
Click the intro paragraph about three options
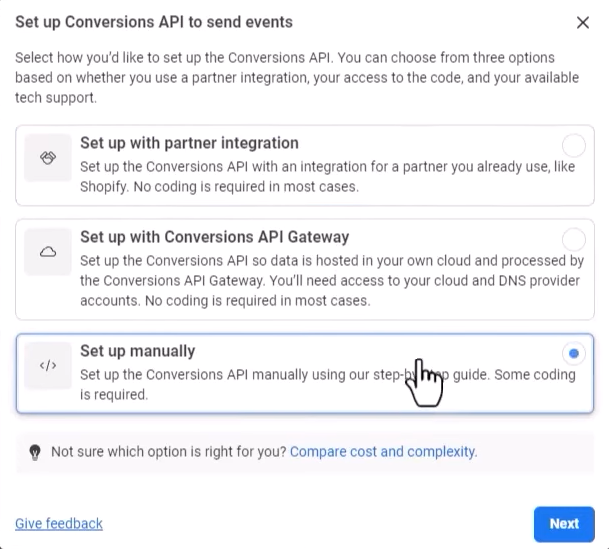285,75
